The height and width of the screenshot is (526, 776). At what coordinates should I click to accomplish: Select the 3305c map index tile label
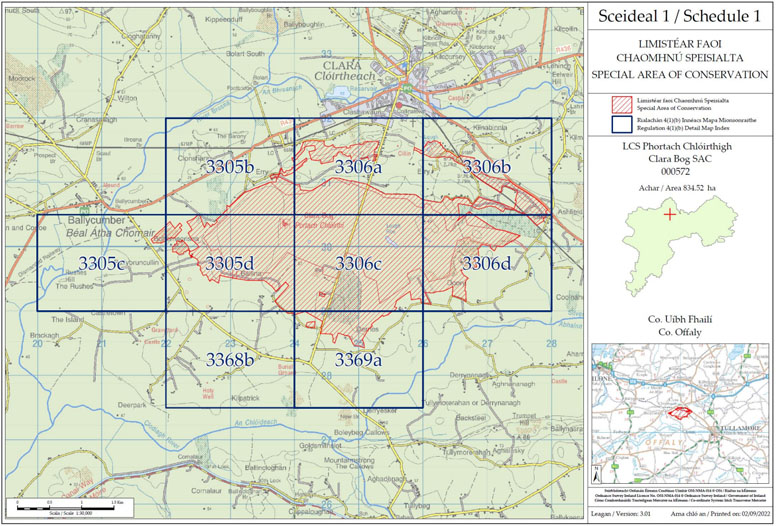pyautogui.click(x=101, y=264)
